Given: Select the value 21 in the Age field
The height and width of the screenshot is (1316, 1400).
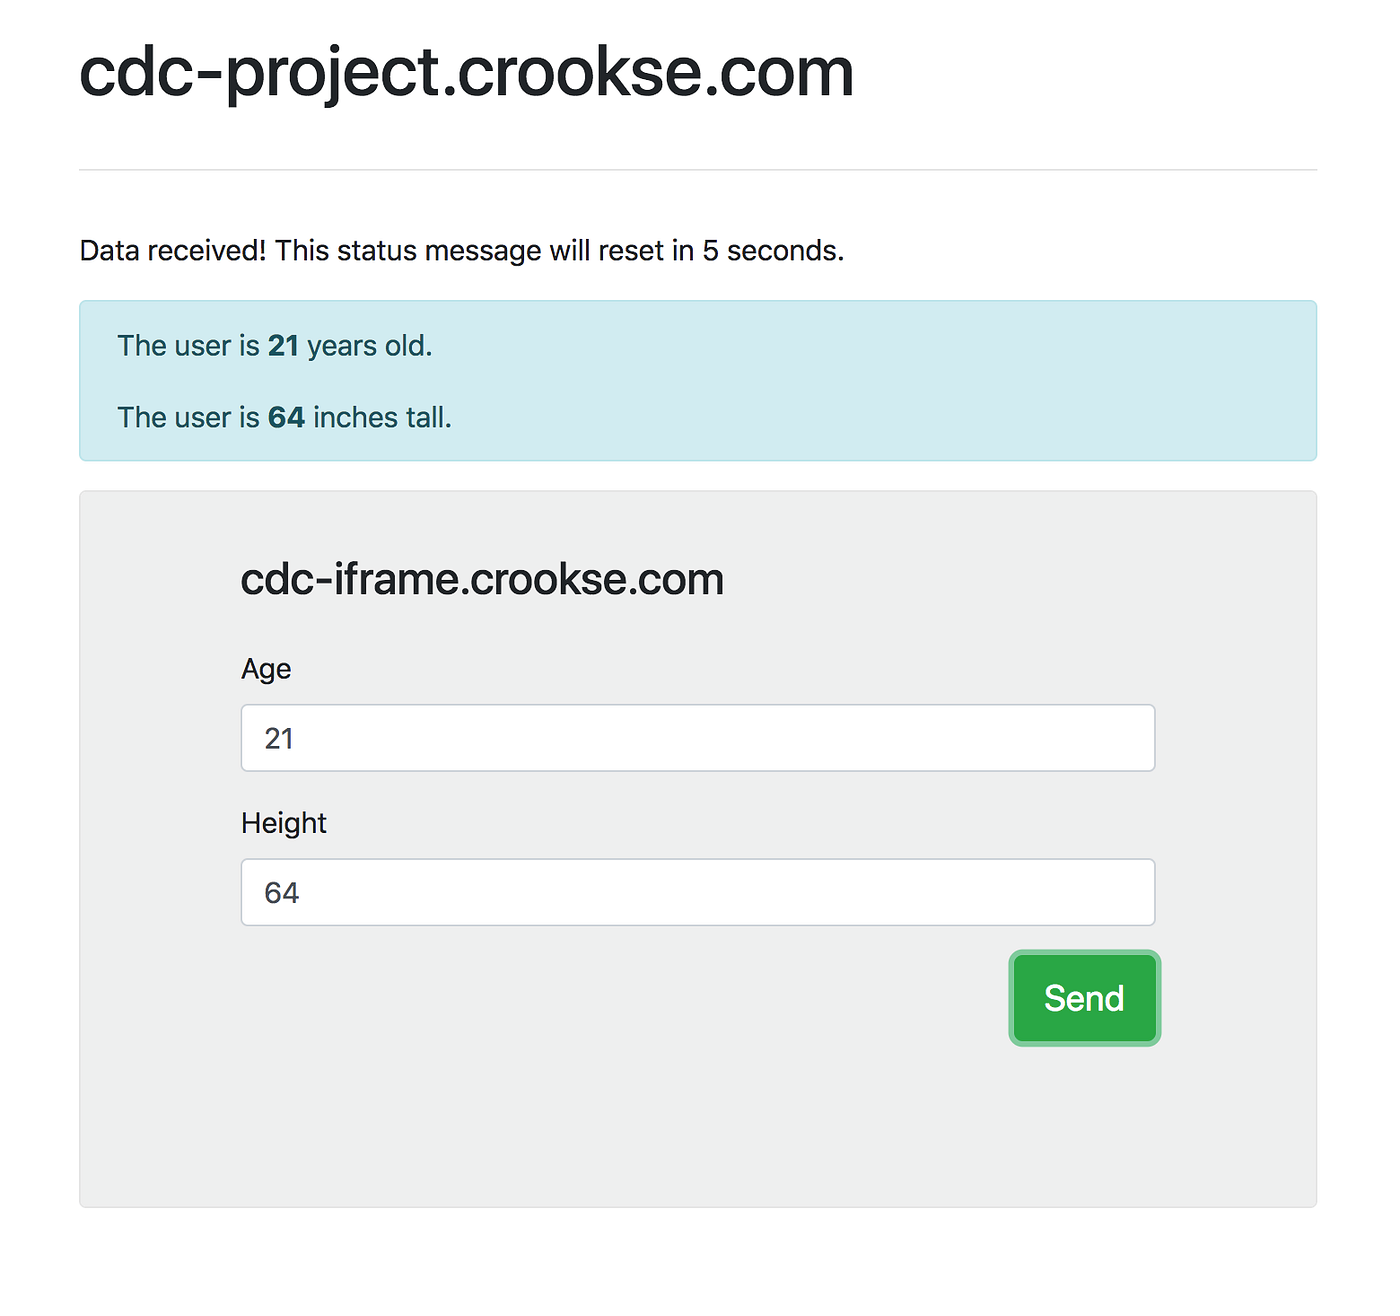Looking at the screenshot, I should click(281, 738).
